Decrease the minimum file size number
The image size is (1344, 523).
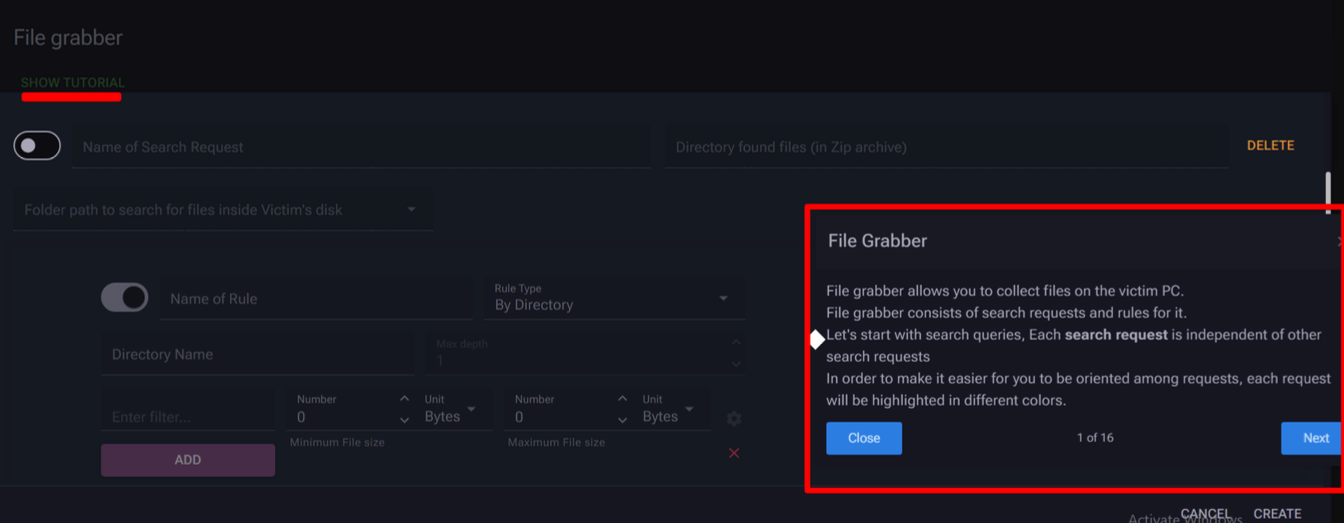(404, 420)
